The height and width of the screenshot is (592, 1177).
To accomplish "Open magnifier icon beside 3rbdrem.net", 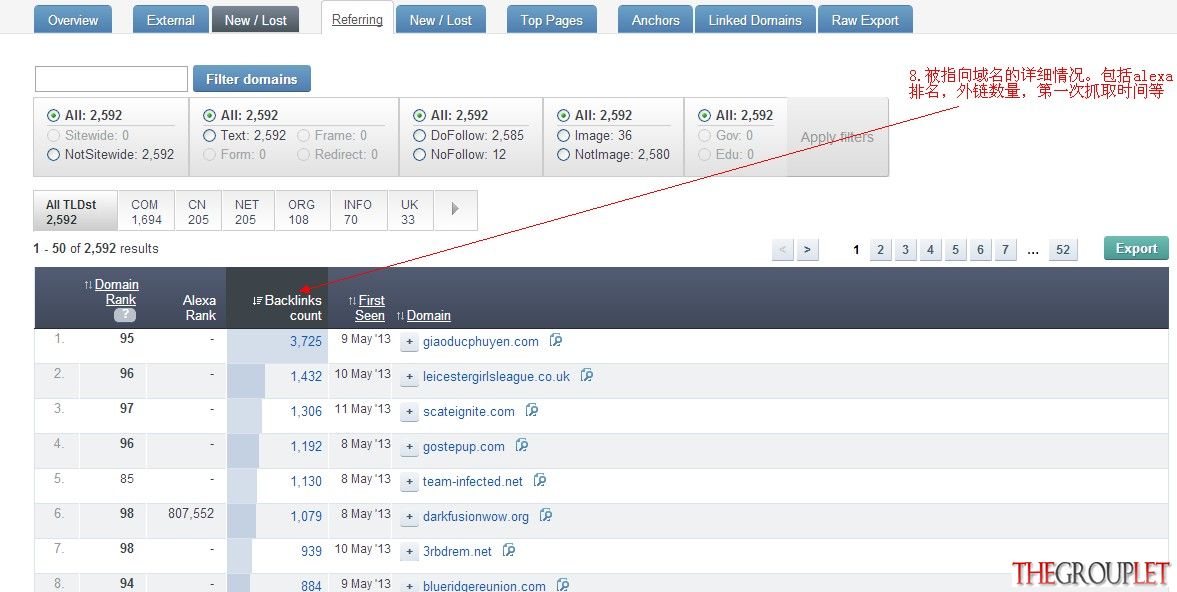I will pyautogui.click(x=509, y=550).
